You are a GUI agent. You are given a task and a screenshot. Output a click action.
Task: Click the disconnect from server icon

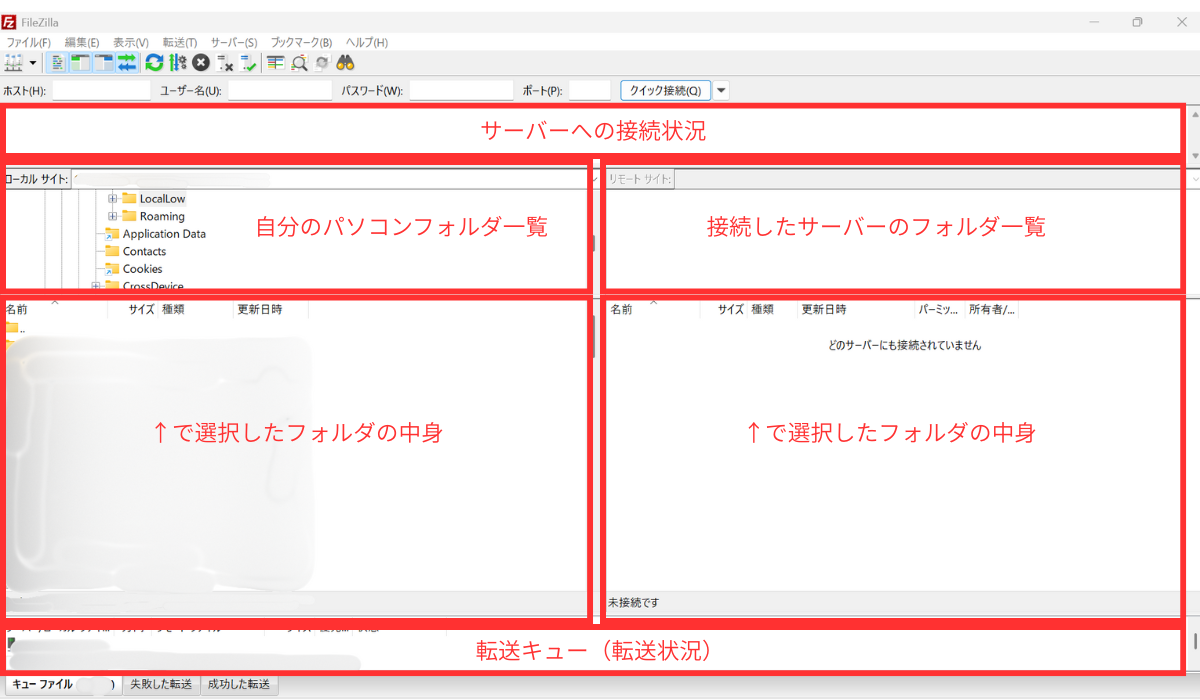(225, 63)
